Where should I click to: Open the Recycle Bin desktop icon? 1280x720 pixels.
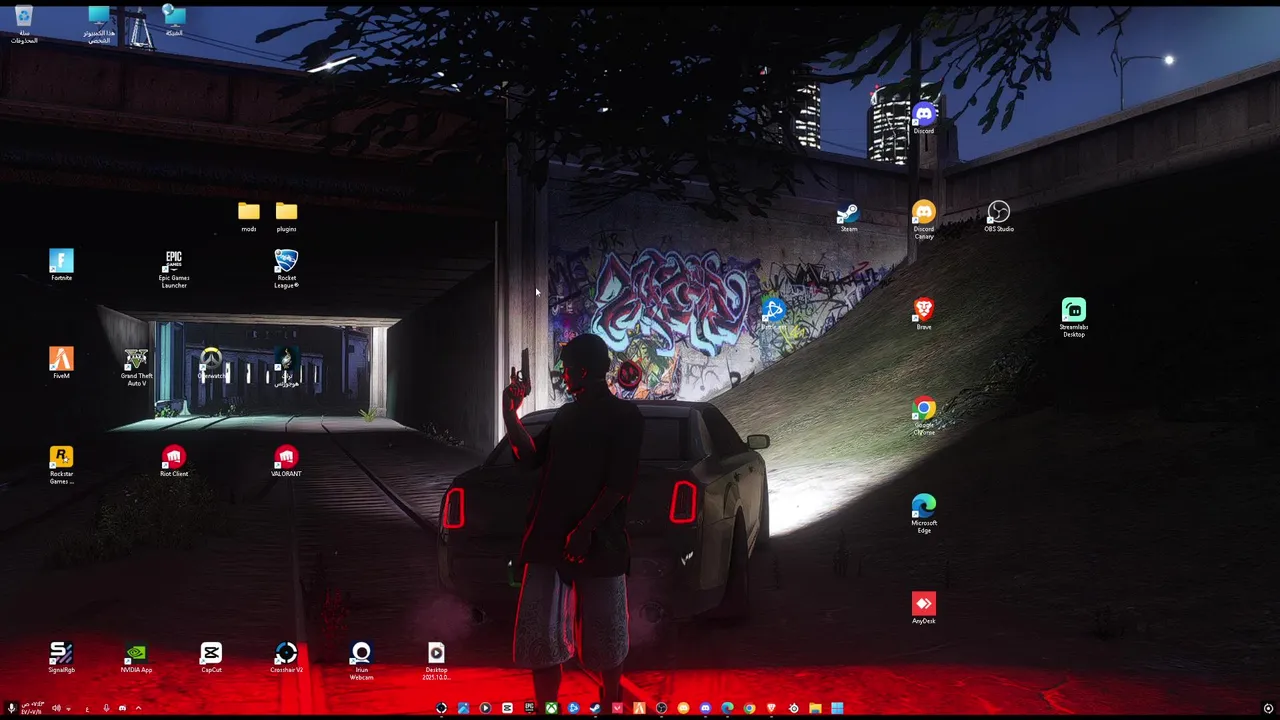(x=24, y=24)
